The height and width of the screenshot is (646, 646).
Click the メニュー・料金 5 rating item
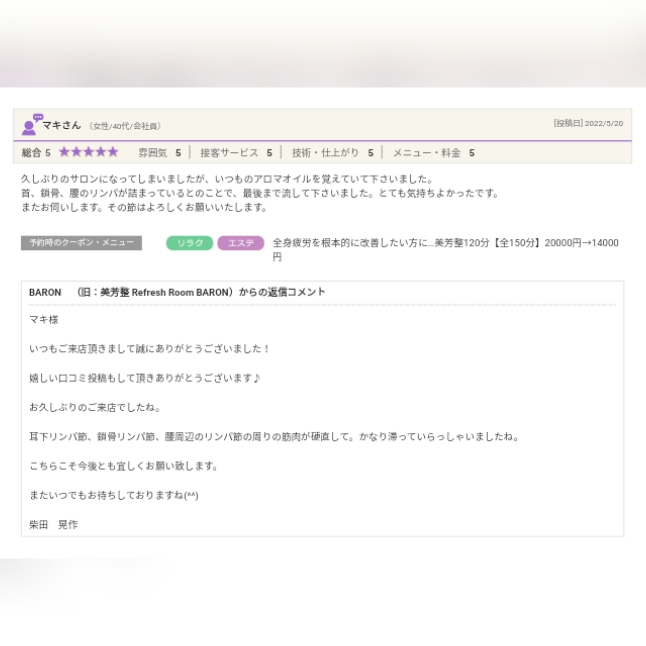[x=433, y=153]
